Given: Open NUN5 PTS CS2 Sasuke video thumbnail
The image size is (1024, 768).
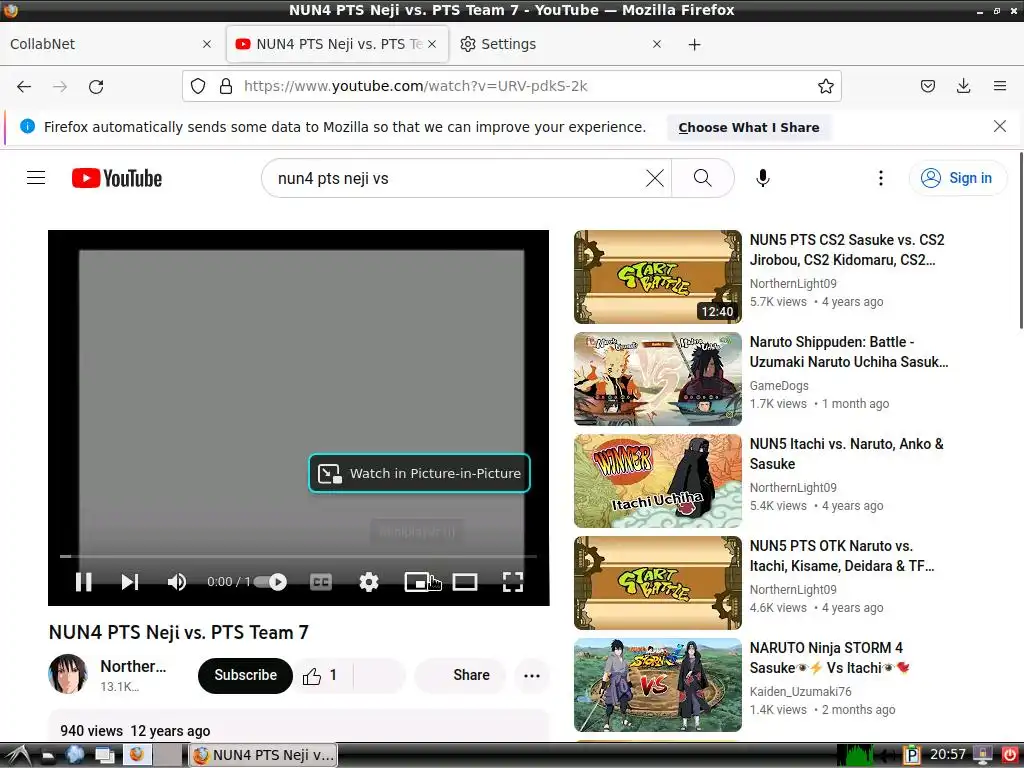Looking at the screenshot, I should (x=658, y=276).
